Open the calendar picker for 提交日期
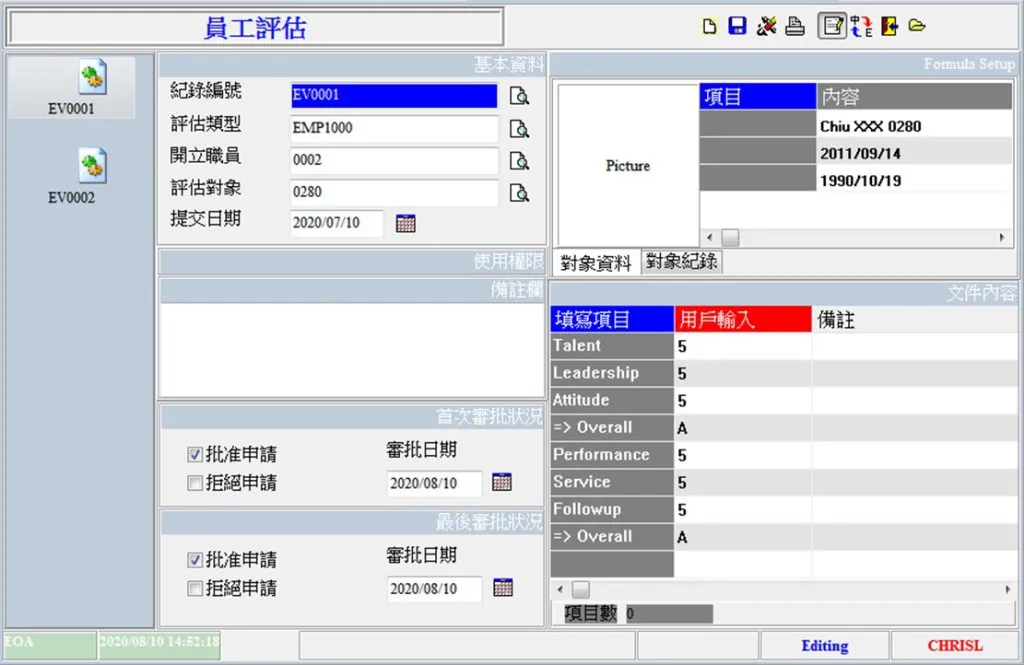 point(406,223)
